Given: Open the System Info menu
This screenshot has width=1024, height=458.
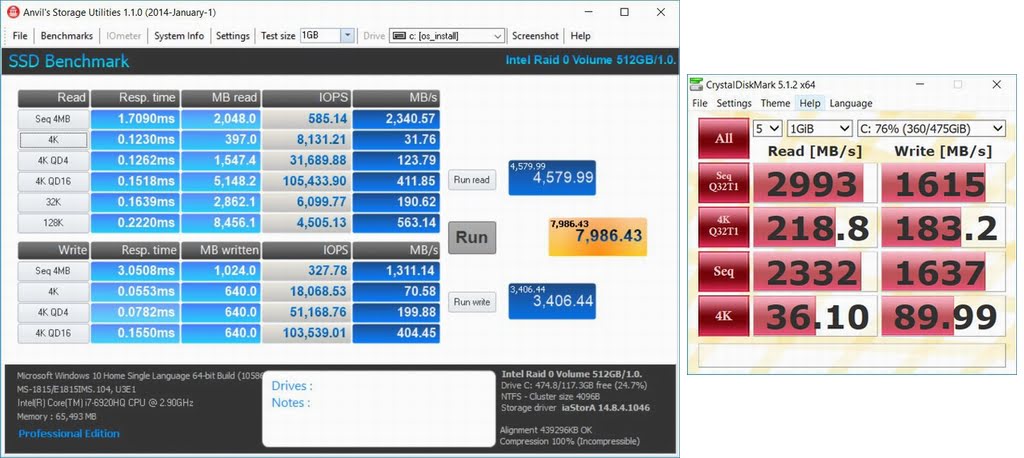Looking at the screenshot, I should (x=179, y=36).
